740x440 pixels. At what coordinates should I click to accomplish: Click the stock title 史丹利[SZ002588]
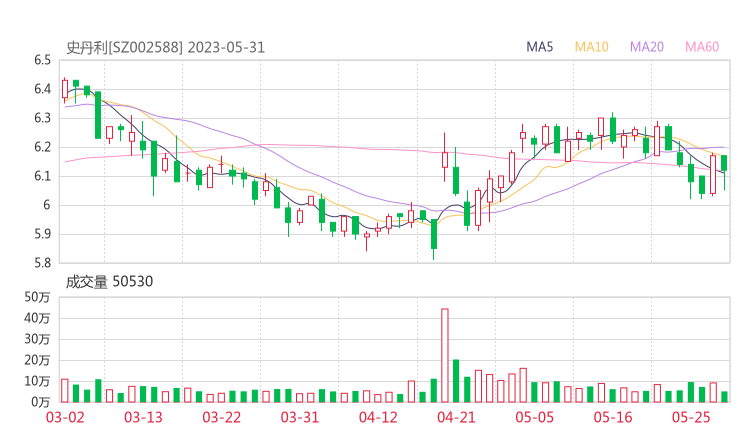124,47
